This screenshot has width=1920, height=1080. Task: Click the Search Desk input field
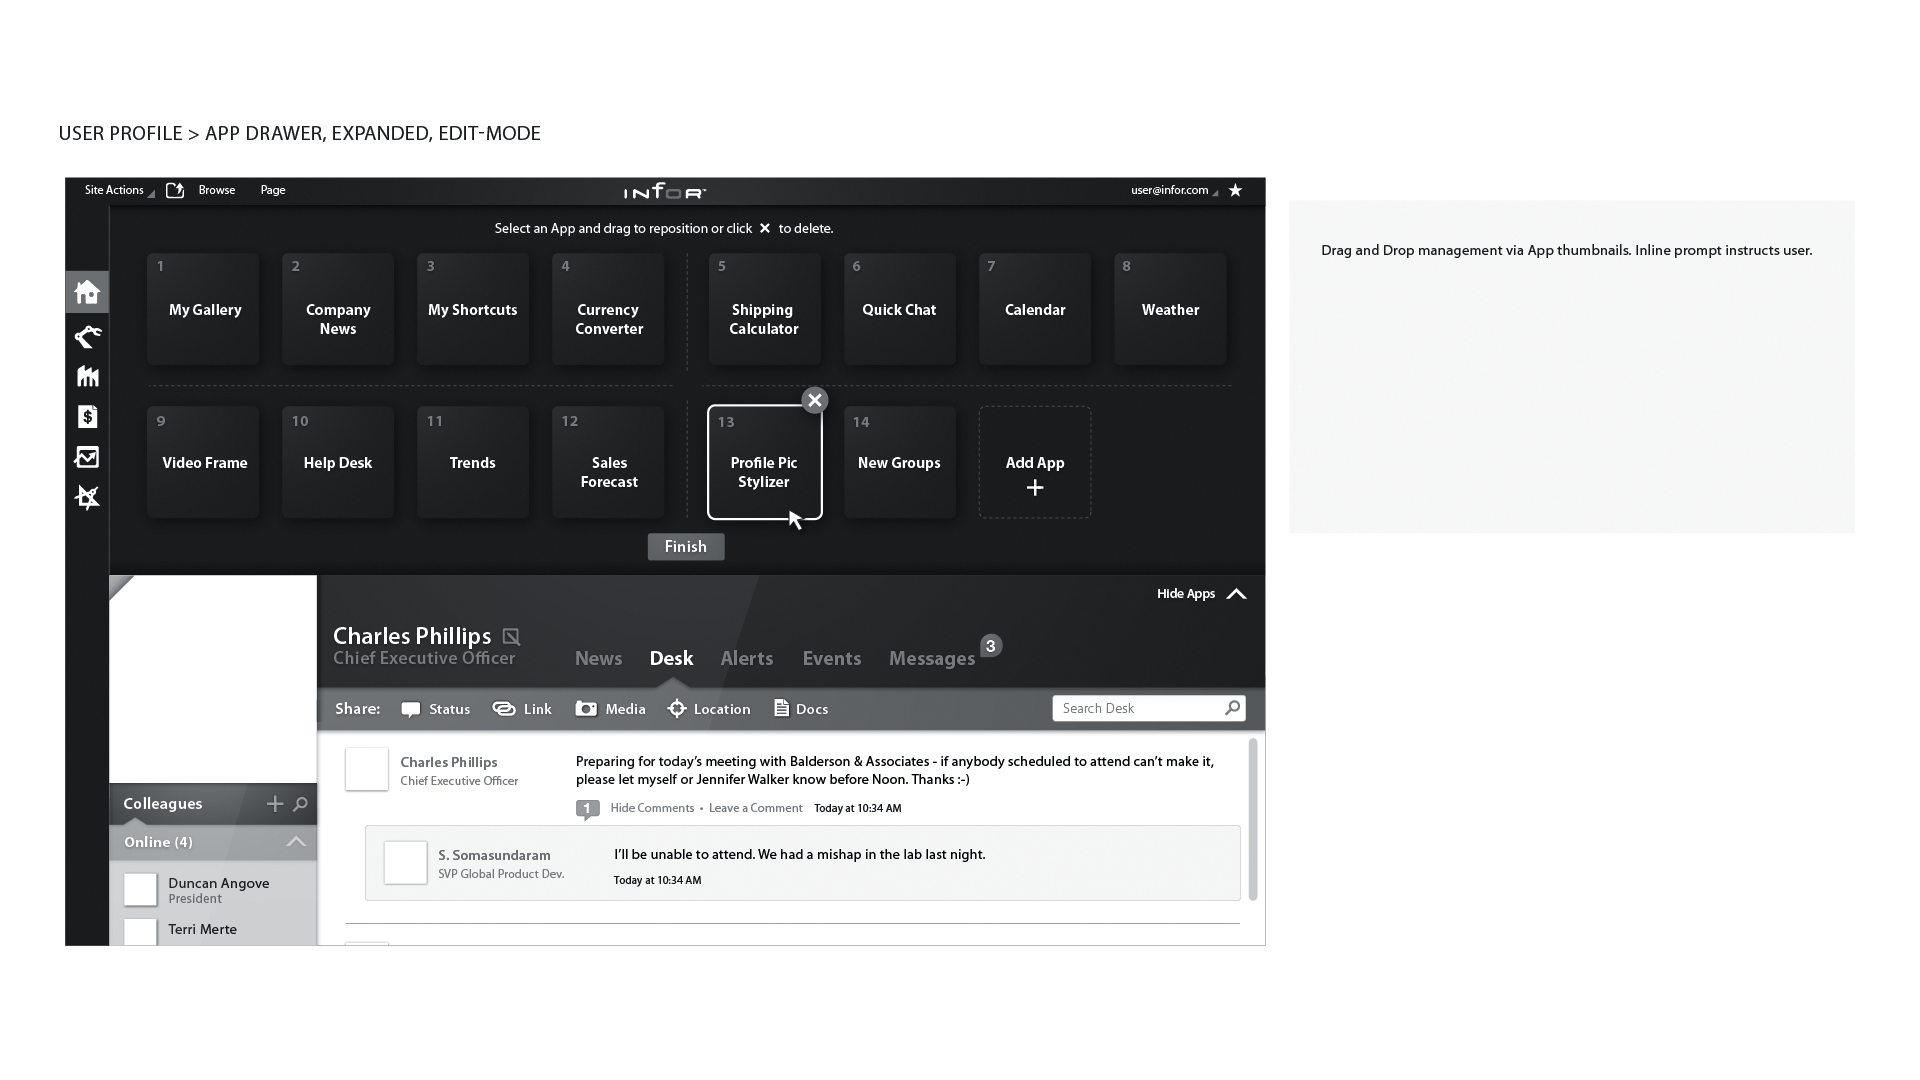click(x=1138, y=708)
